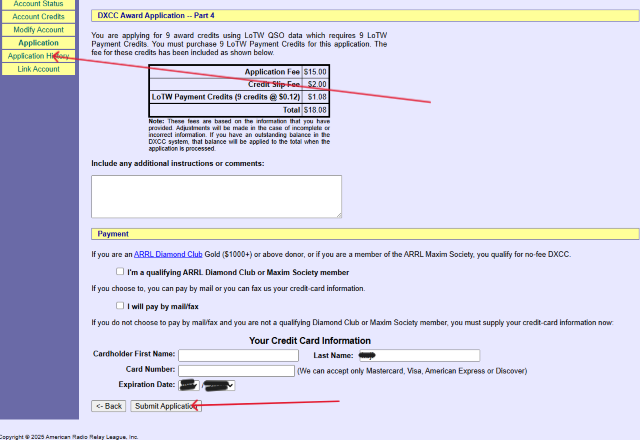
Task: Click the additional instructions comments box
Action: point(216,196)
